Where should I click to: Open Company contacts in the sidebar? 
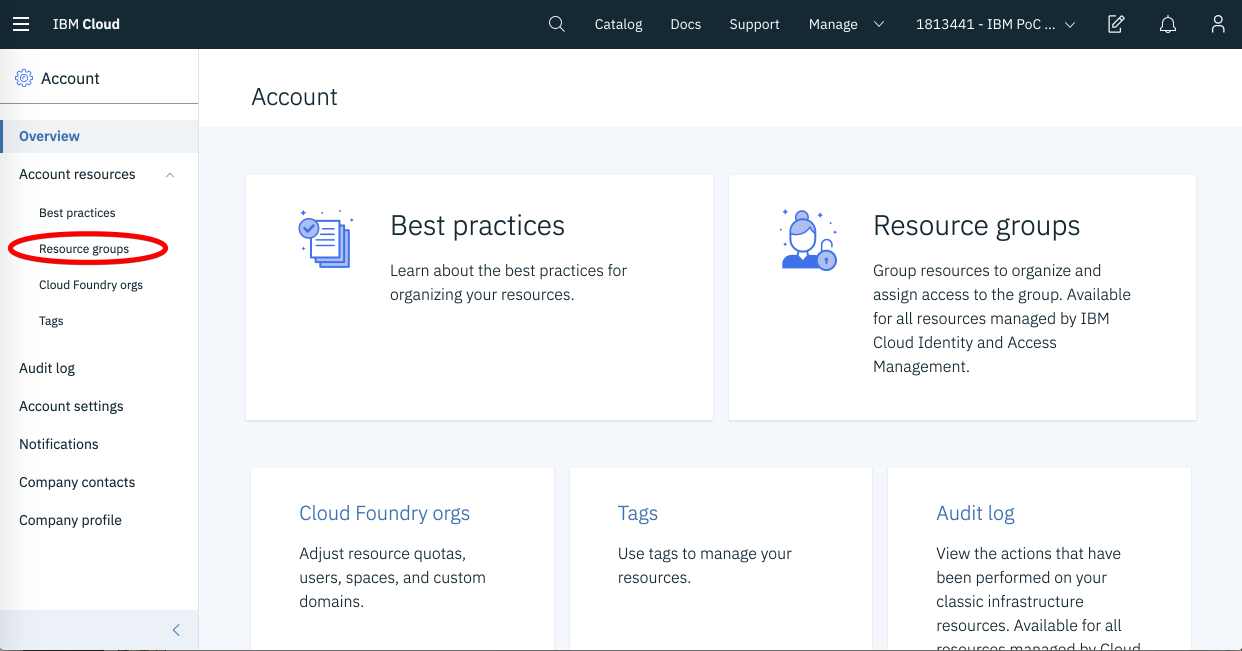point(77,482)
